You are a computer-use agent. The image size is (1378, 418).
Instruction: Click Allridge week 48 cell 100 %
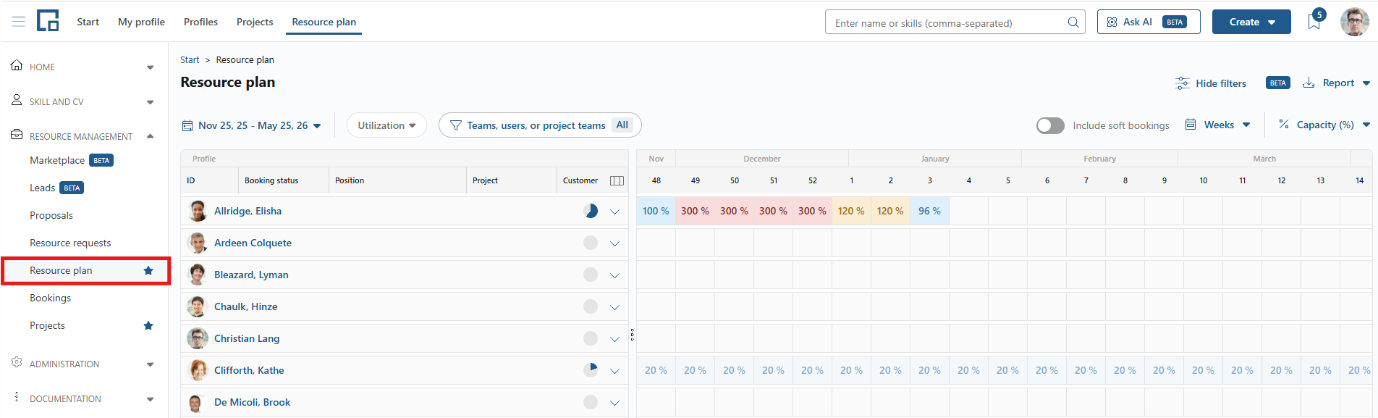[x=656, y=211]
